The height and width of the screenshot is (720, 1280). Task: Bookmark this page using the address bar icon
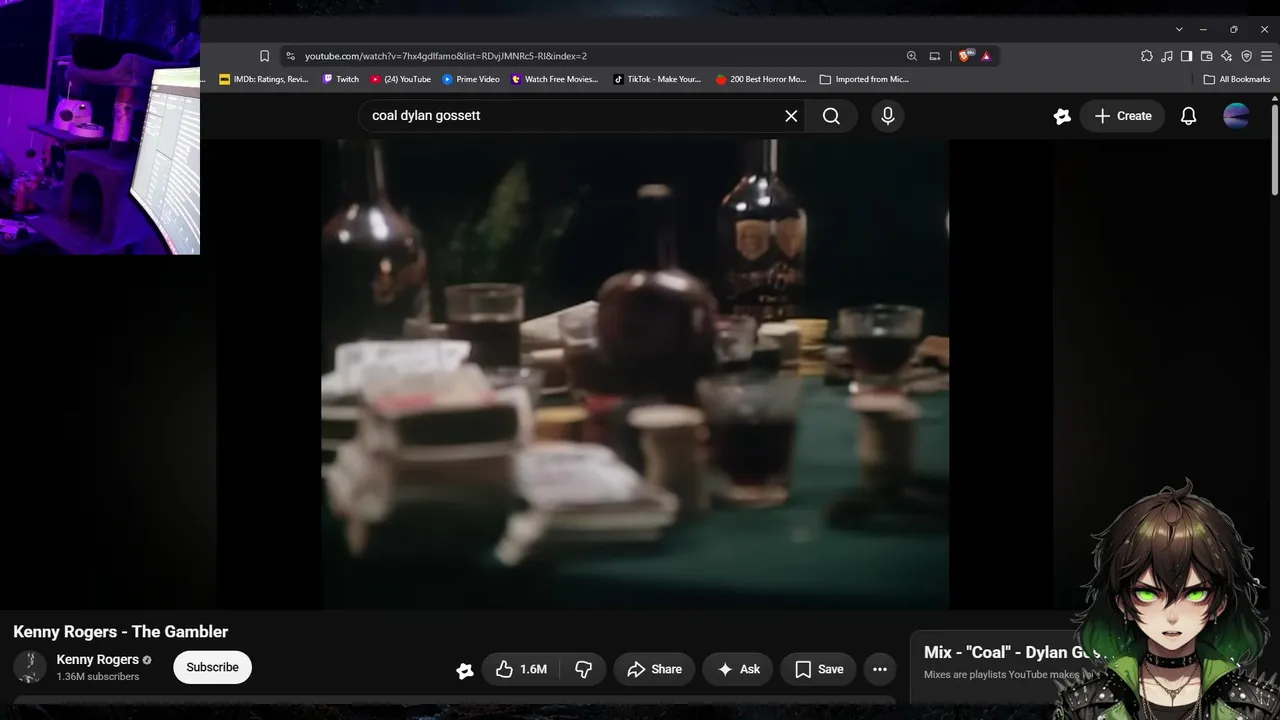click(264, 56)
